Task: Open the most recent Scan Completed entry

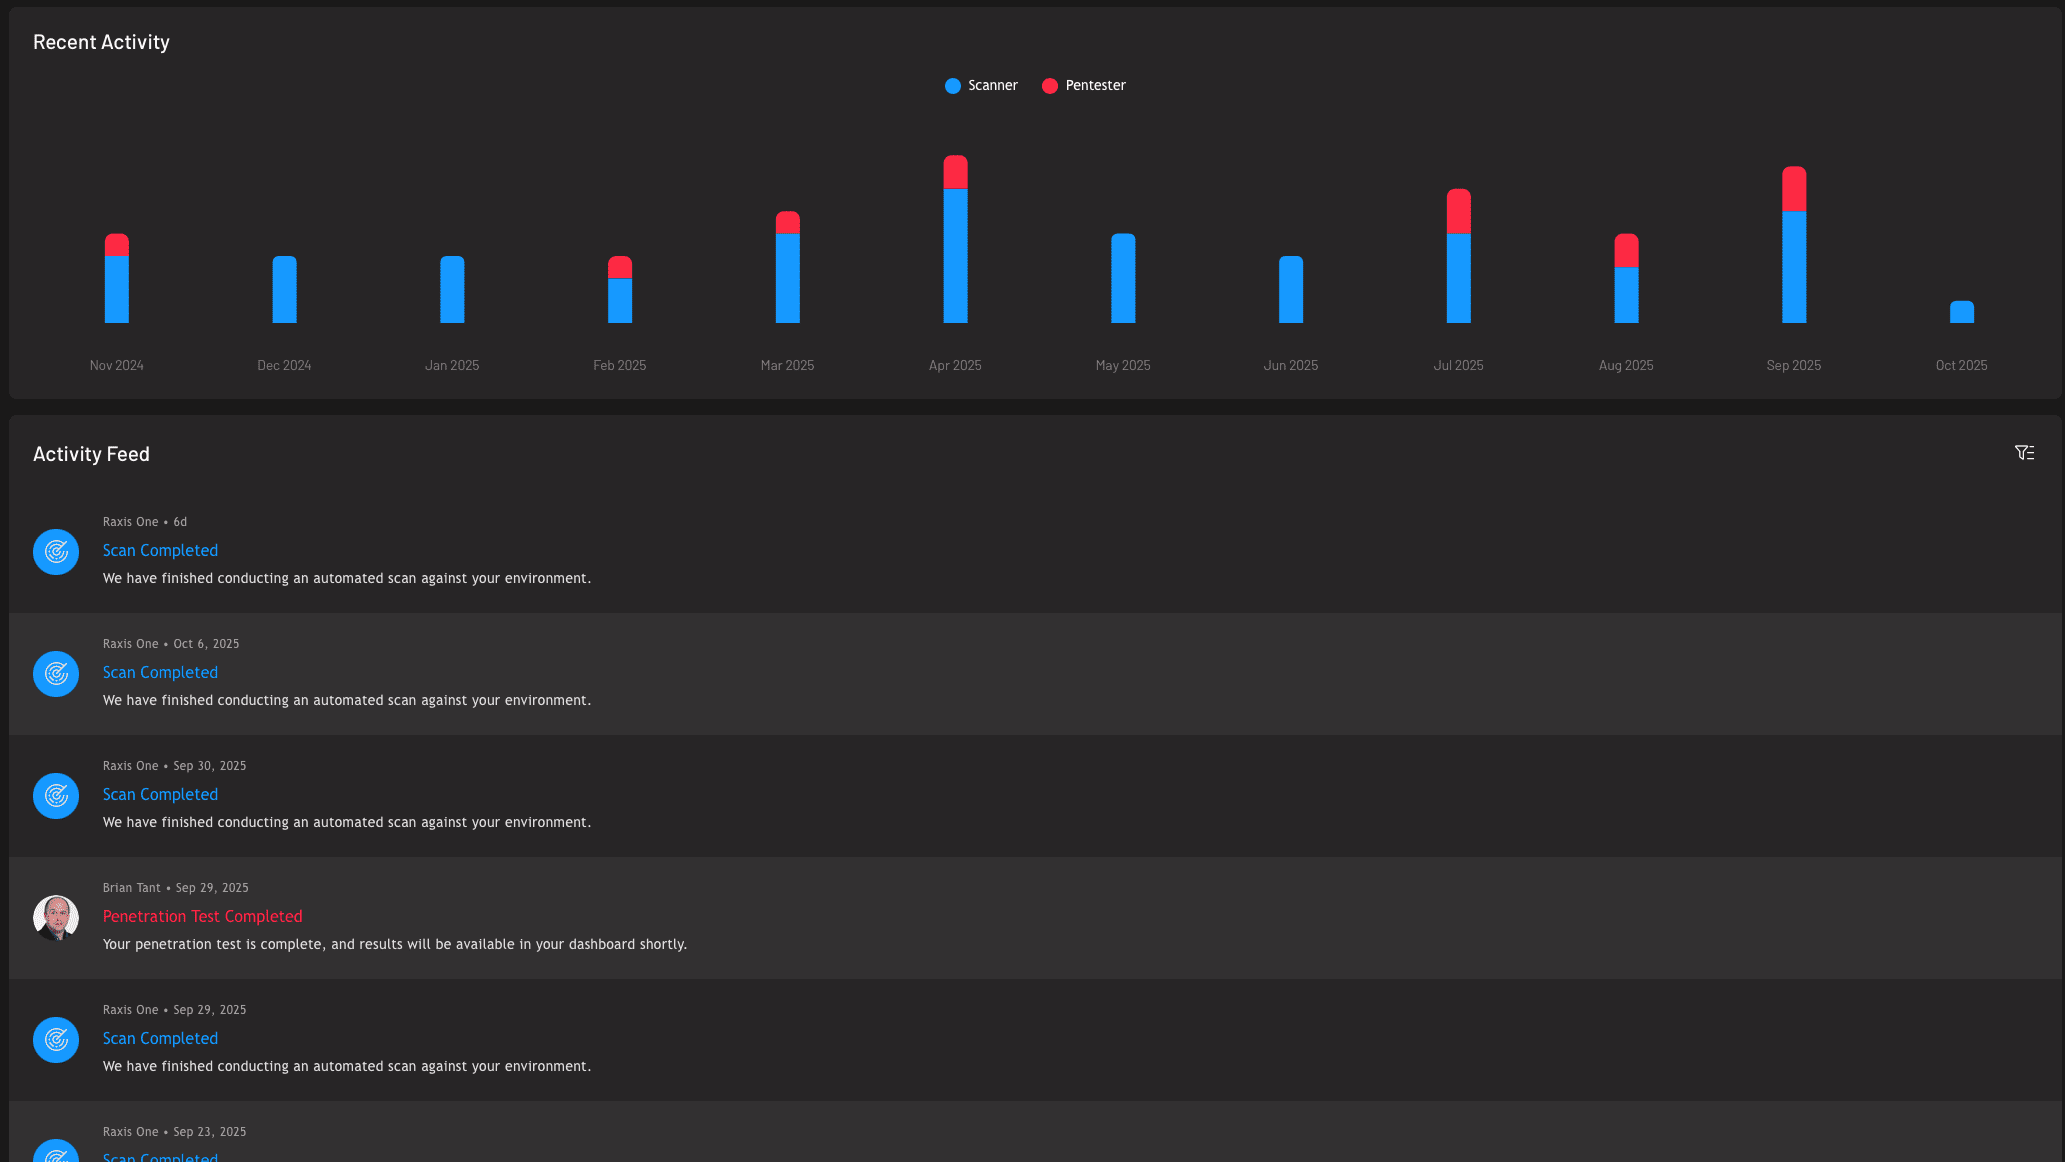Action: [x=160, y=550]
